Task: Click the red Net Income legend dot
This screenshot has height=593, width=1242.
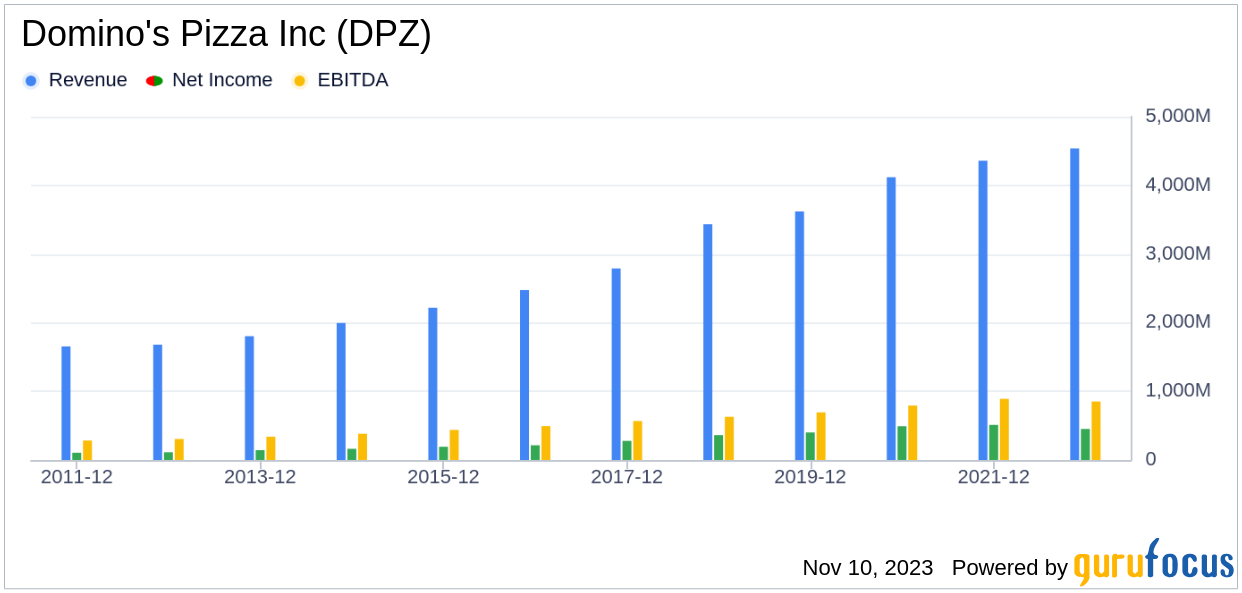Action: click(152, 80)
